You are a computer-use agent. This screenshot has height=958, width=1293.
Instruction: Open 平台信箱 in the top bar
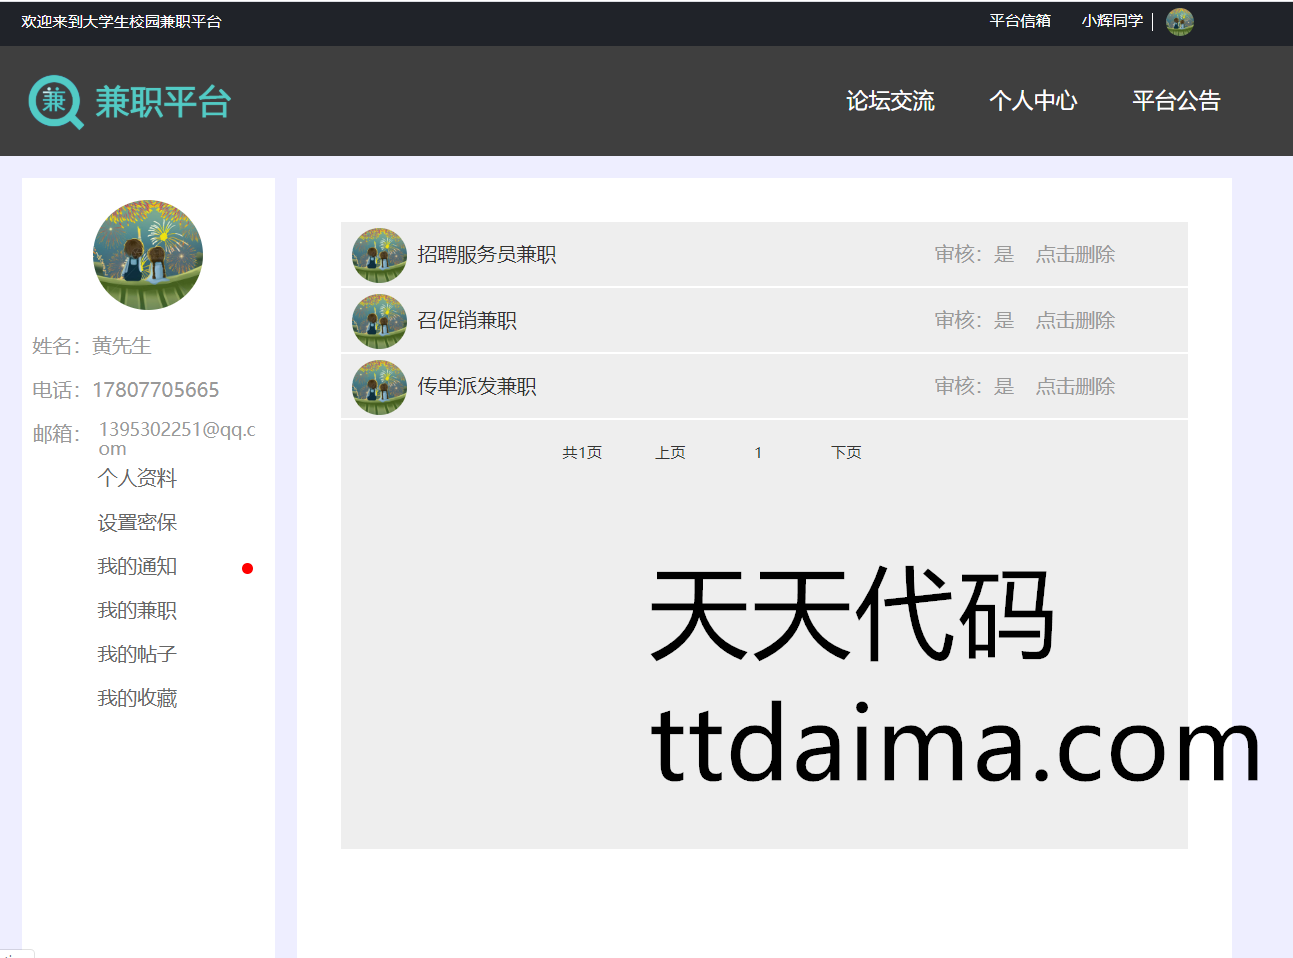coord(1019,21)
